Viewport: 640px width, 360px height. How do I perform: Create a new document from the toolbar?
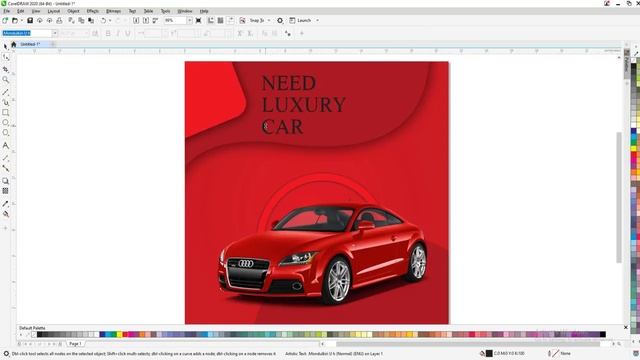[x=5, y=20]
